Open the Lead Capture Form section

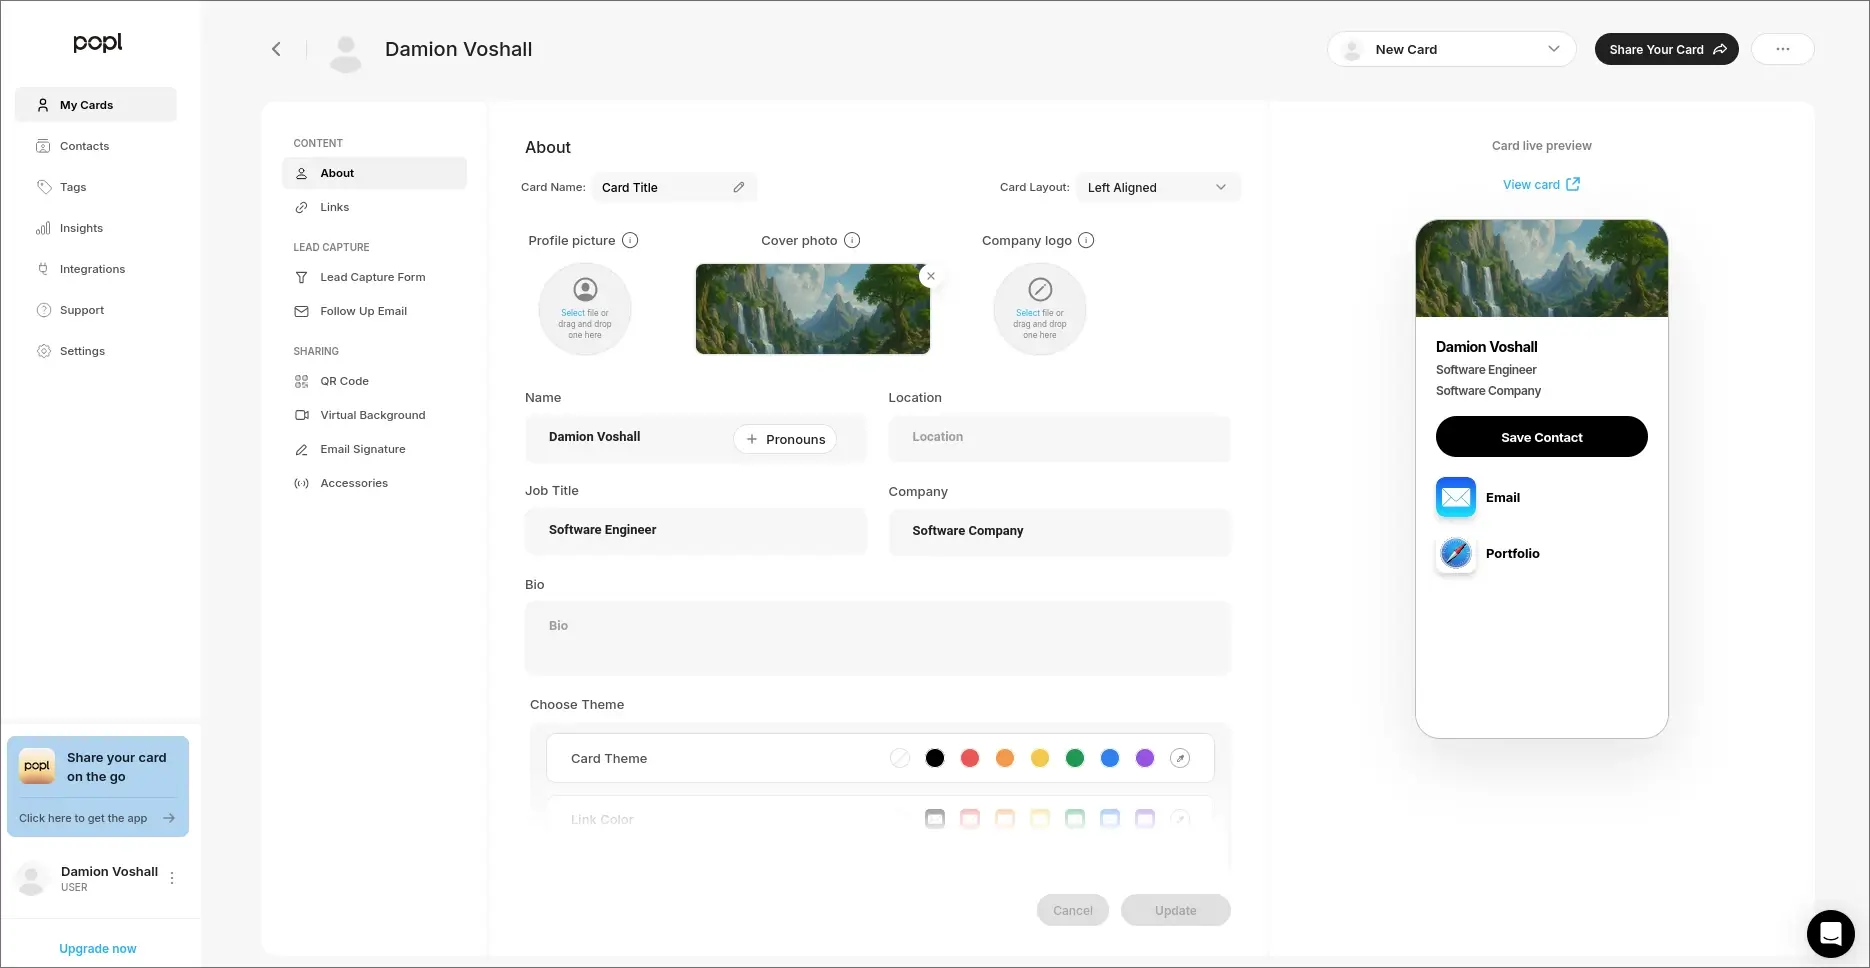[x=372, y=277]
